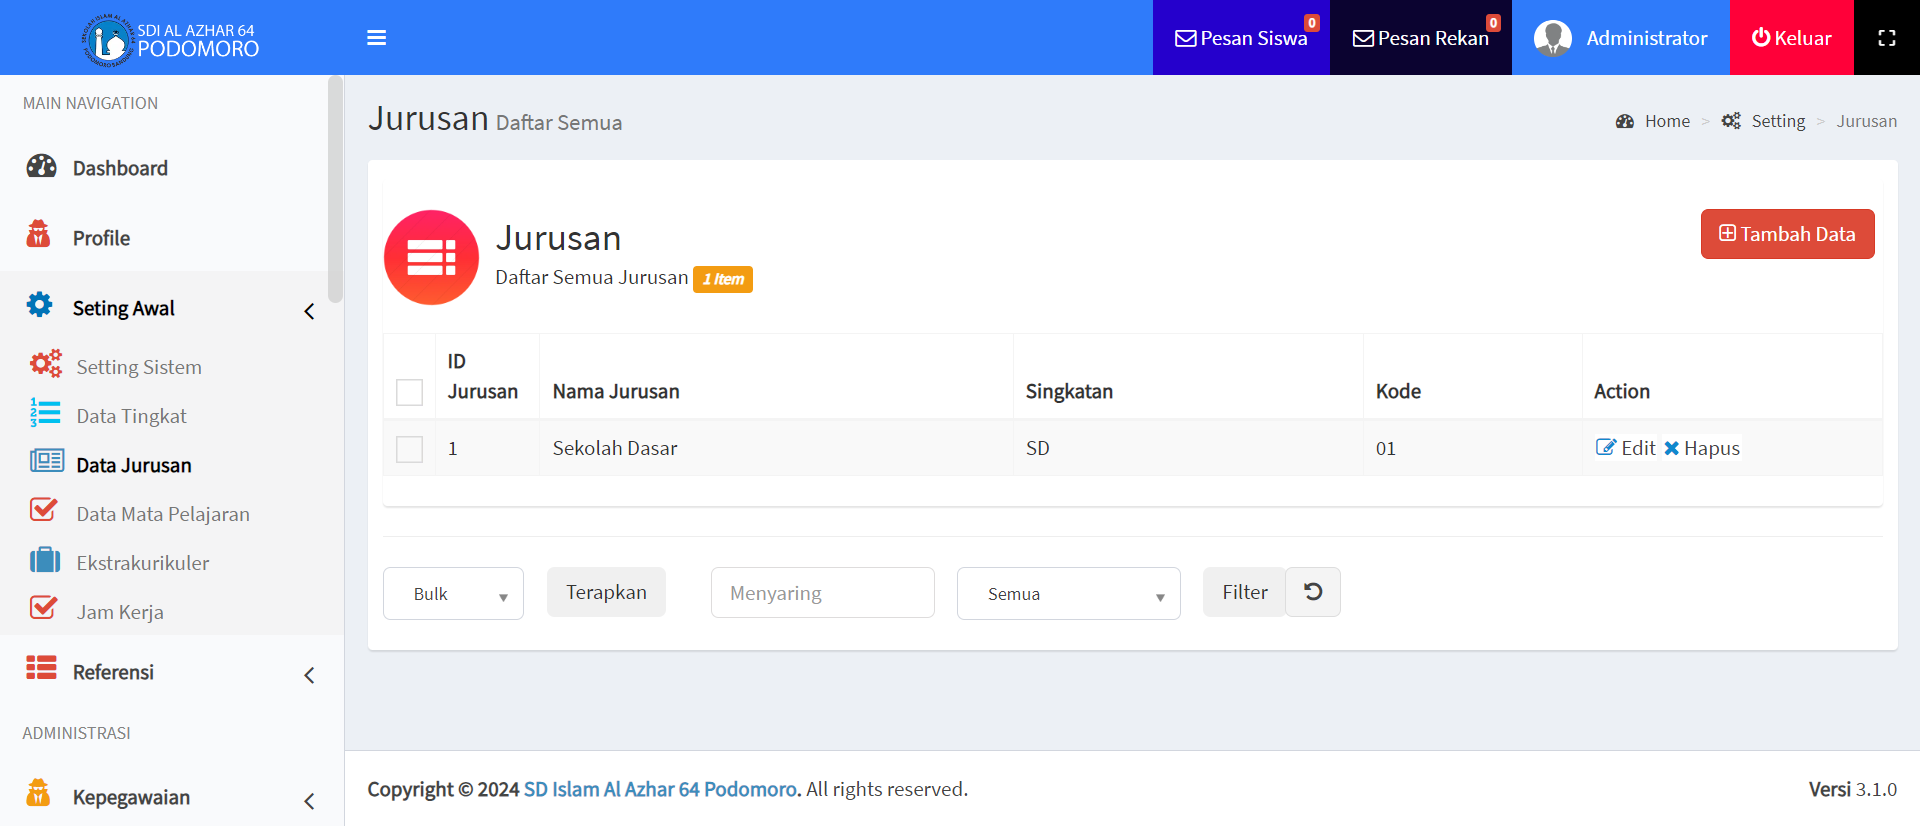Image resolution: width=1920 pixels, height=826 pixels.
Task: Open the Bulk action dropdown
Action: (453, 594)
